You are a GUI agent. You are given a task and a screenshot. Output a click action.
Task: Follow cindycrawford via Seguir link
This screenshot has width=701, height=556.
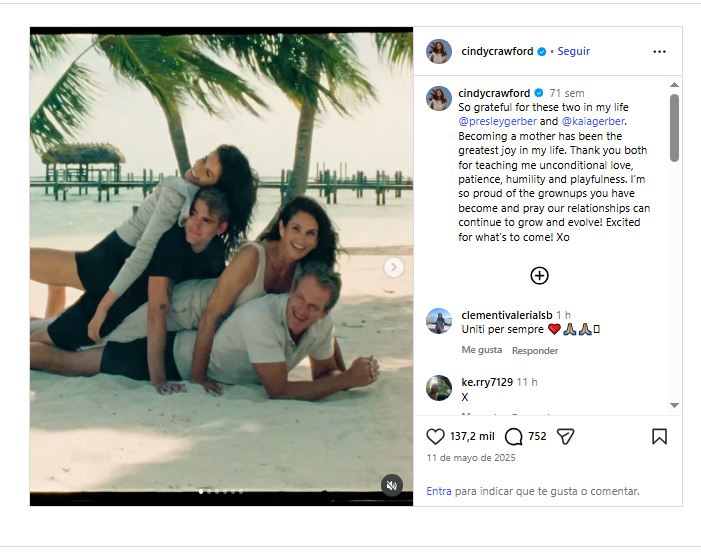(x=574, y=51)
